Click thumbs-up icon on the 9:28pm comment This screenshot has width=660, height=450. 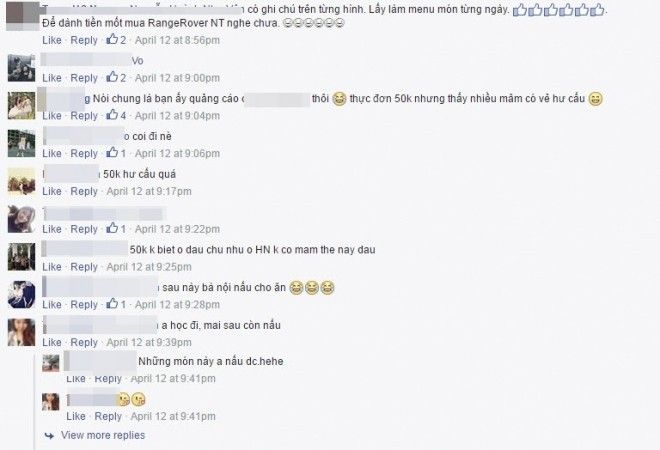coord(112,304)
